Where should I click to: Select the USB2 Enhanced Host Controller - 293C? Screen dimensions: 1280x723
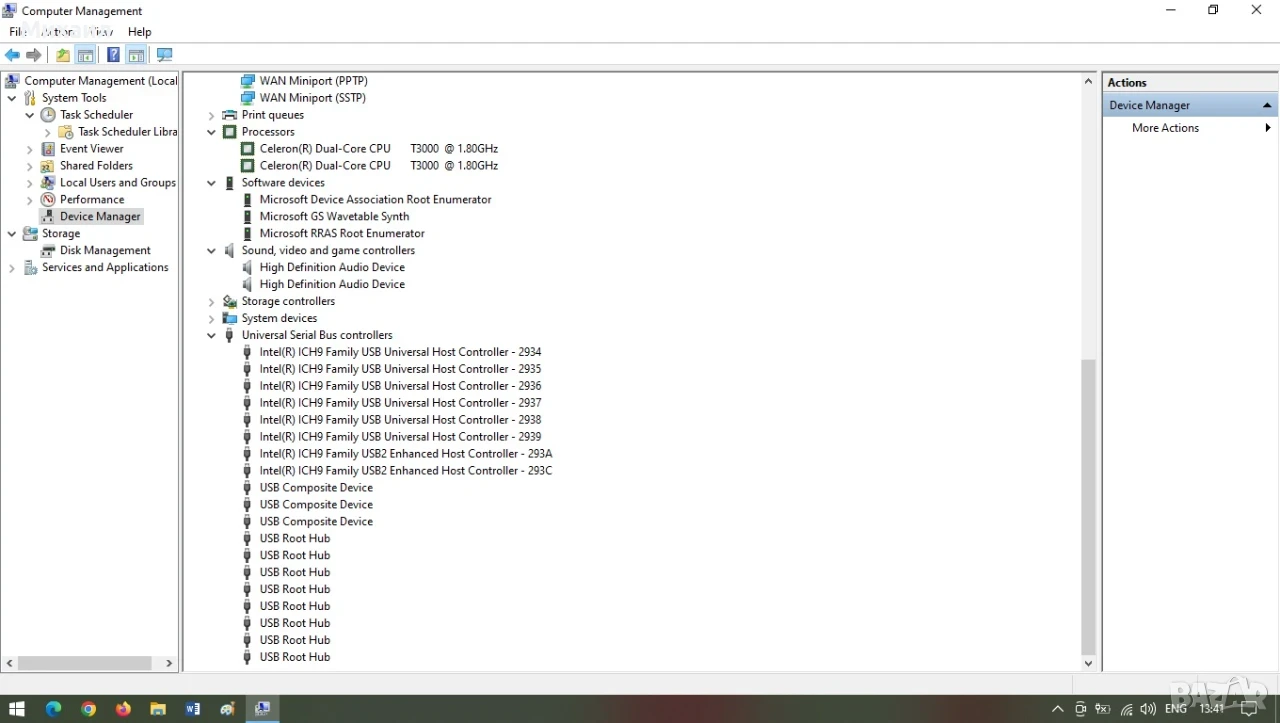tap(406, 472)
